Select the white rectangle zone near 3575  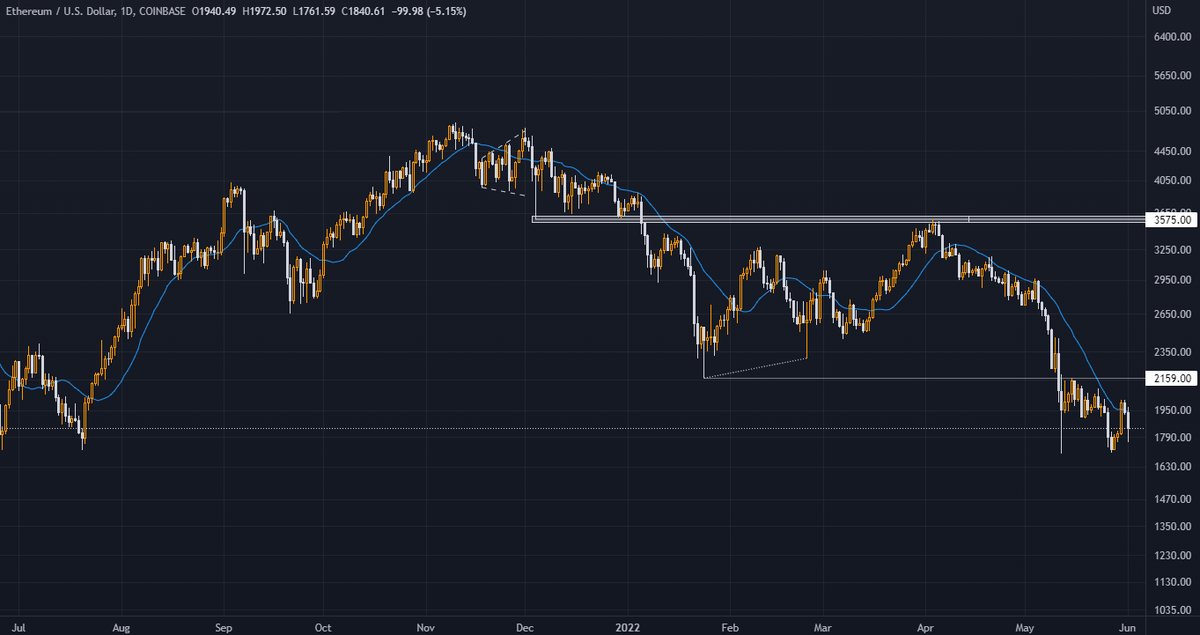[840, 219]
